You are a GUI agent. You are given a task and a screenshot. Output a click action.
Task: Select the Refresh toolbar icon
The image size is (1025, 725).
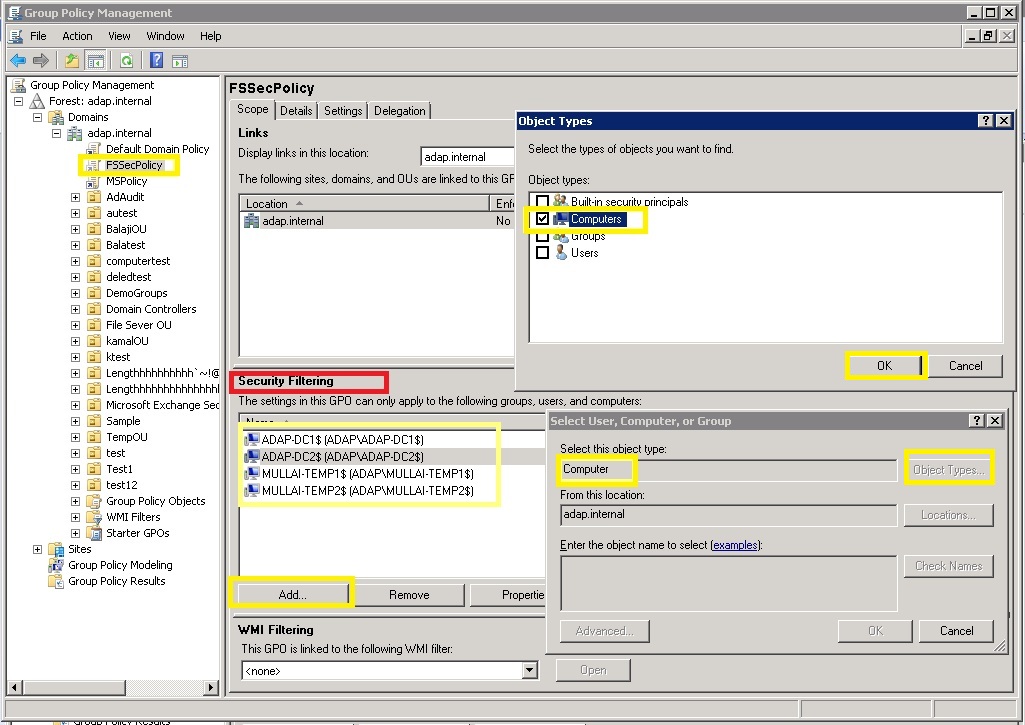(127, 60)
